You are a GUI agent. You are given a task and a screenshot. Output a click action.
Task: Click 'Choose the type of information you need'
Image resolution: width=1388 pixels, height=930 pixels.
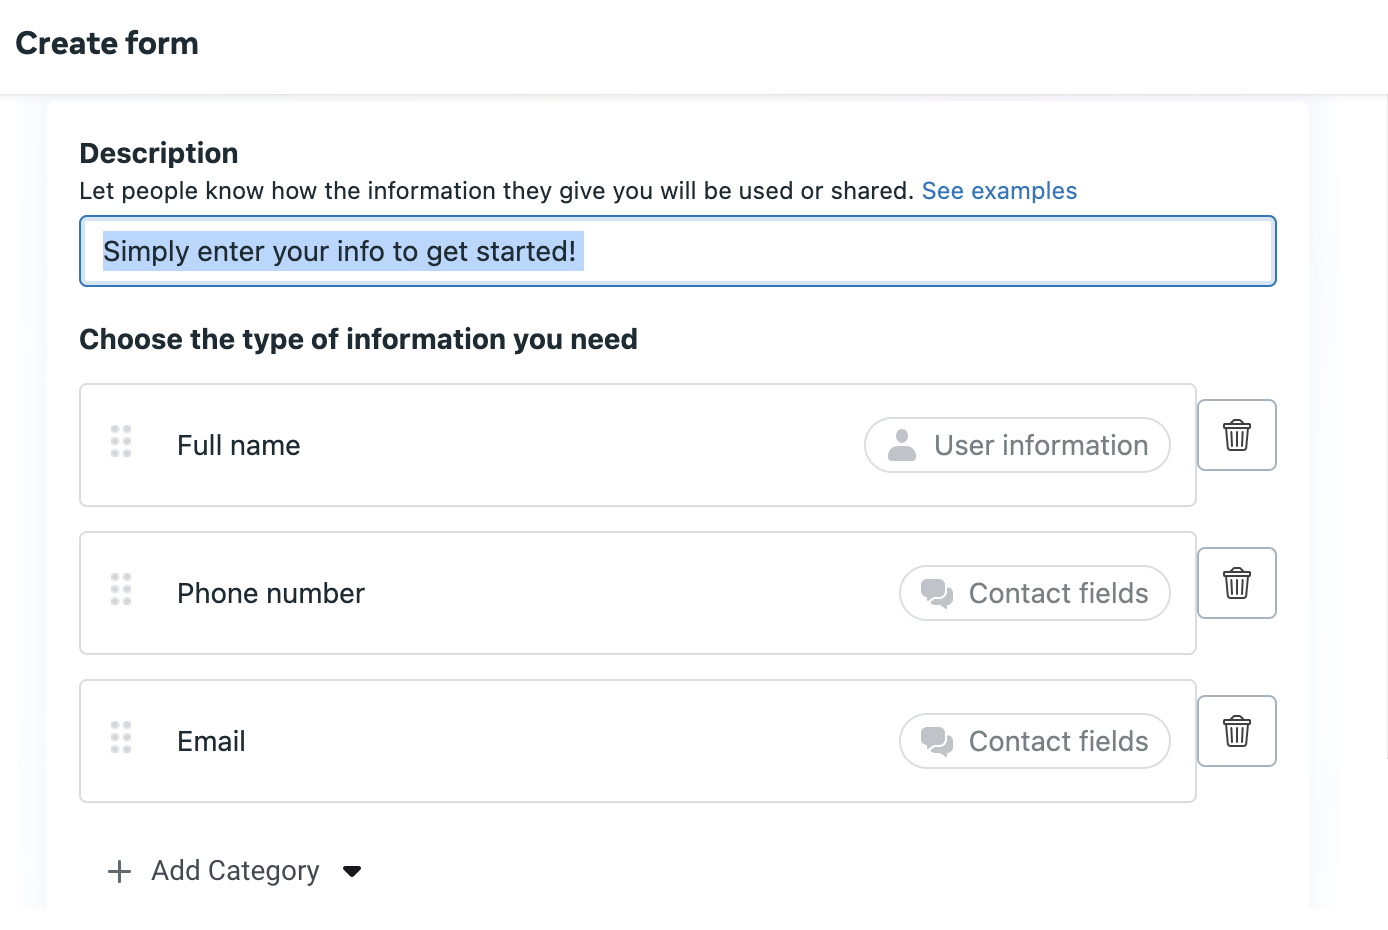pos(359,339)
